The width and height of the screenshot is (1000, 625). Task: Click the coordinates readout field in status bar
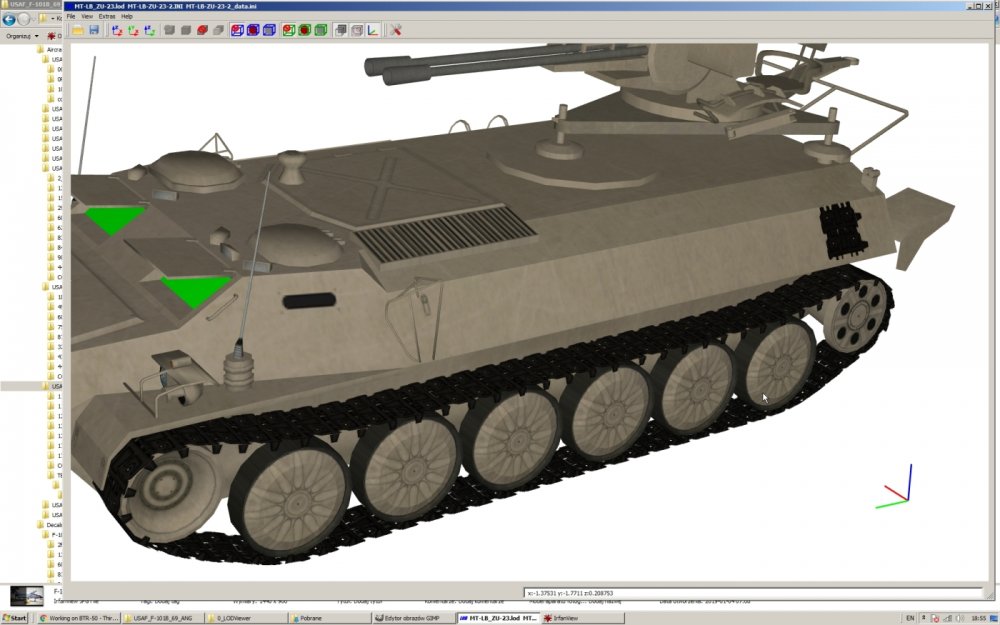(754, 593)
